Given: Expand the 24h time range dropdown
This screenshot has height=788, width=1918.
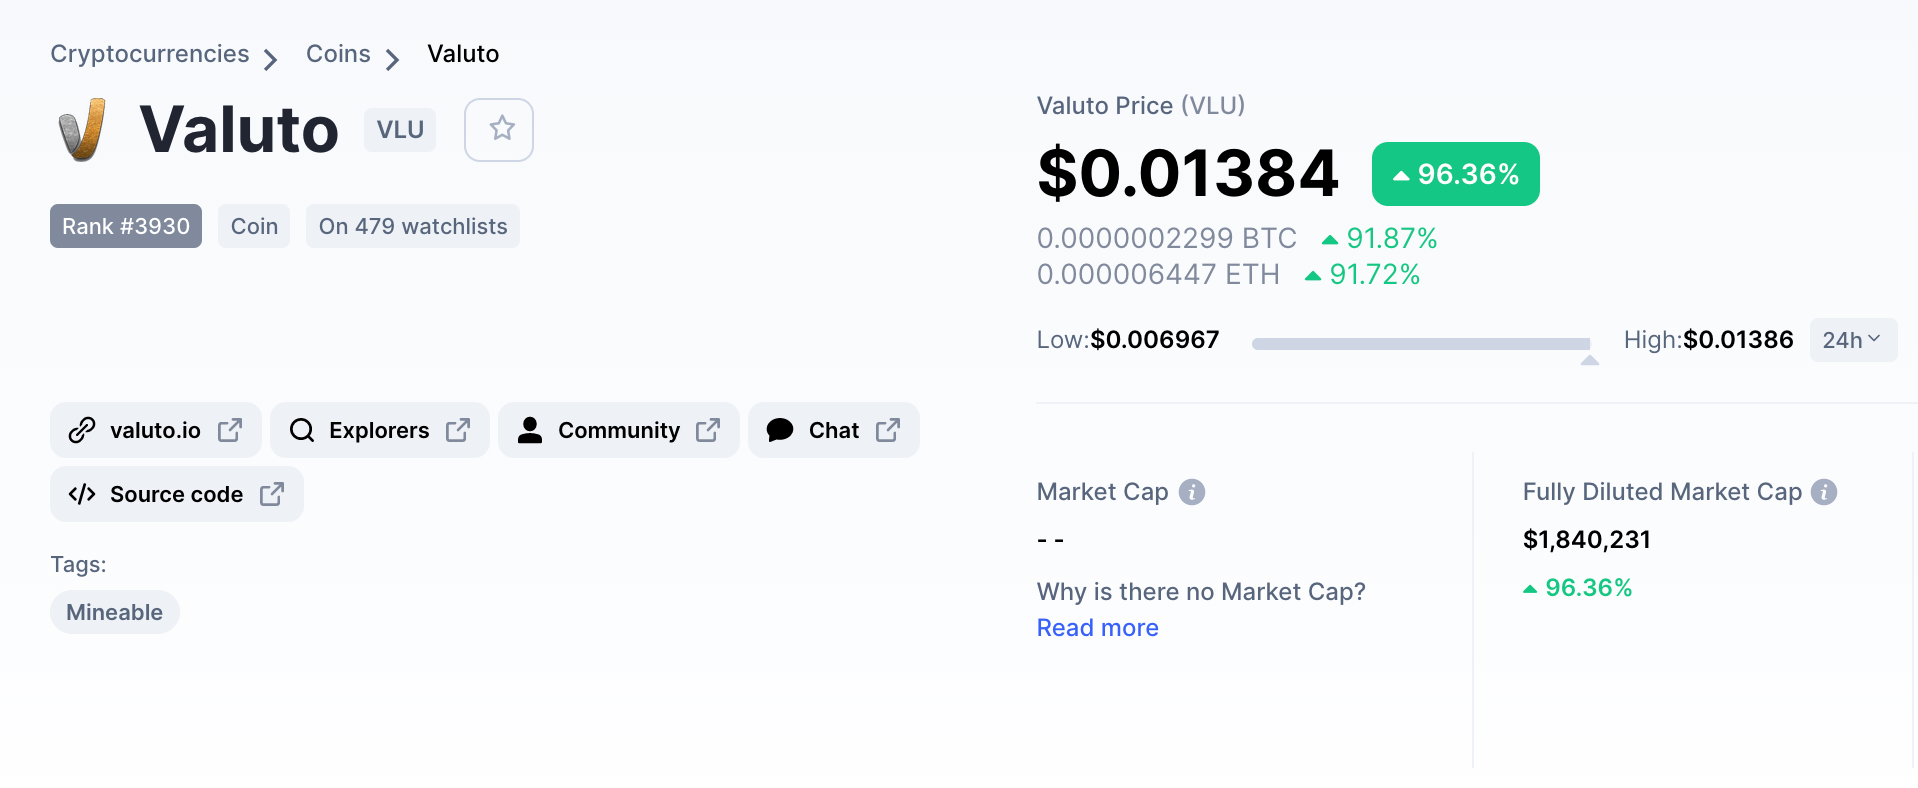Looking at the screenshot, I should click(x=1853, y=340).
